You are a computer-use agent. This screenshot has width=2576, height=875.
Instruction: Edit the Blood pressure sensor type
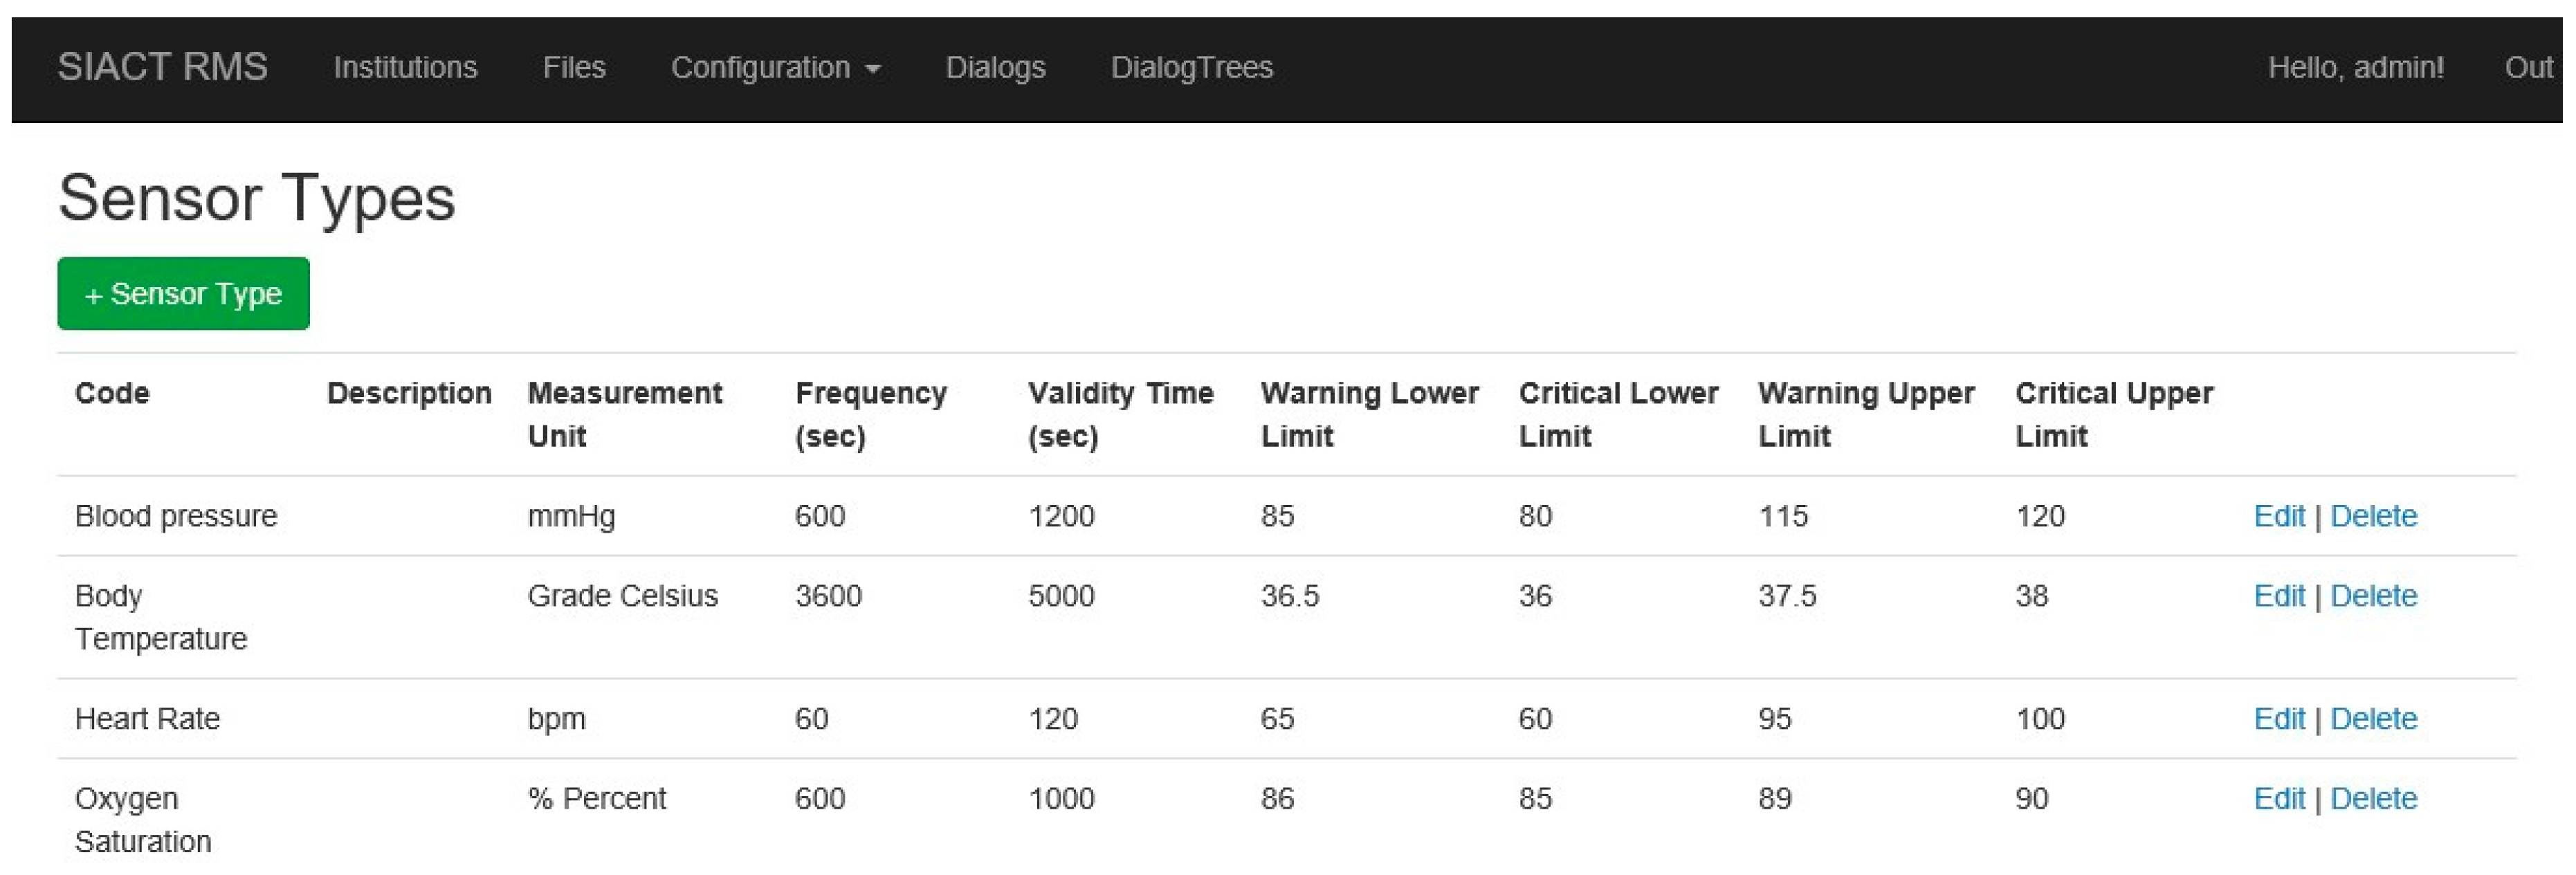click(x=2278, y=516)
